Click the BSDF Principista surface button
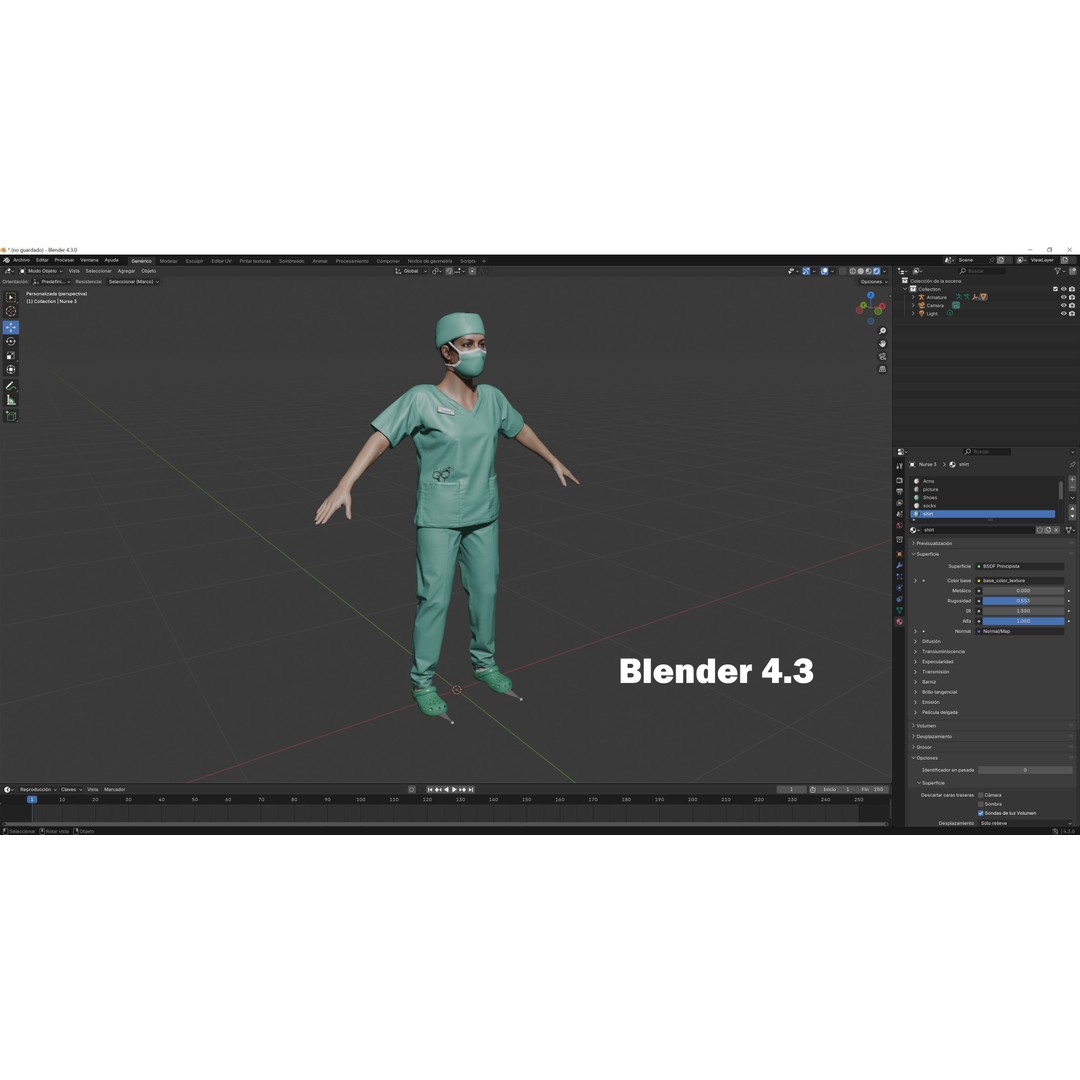Screen dimensions: 1080x1080 coord(1019,566)
